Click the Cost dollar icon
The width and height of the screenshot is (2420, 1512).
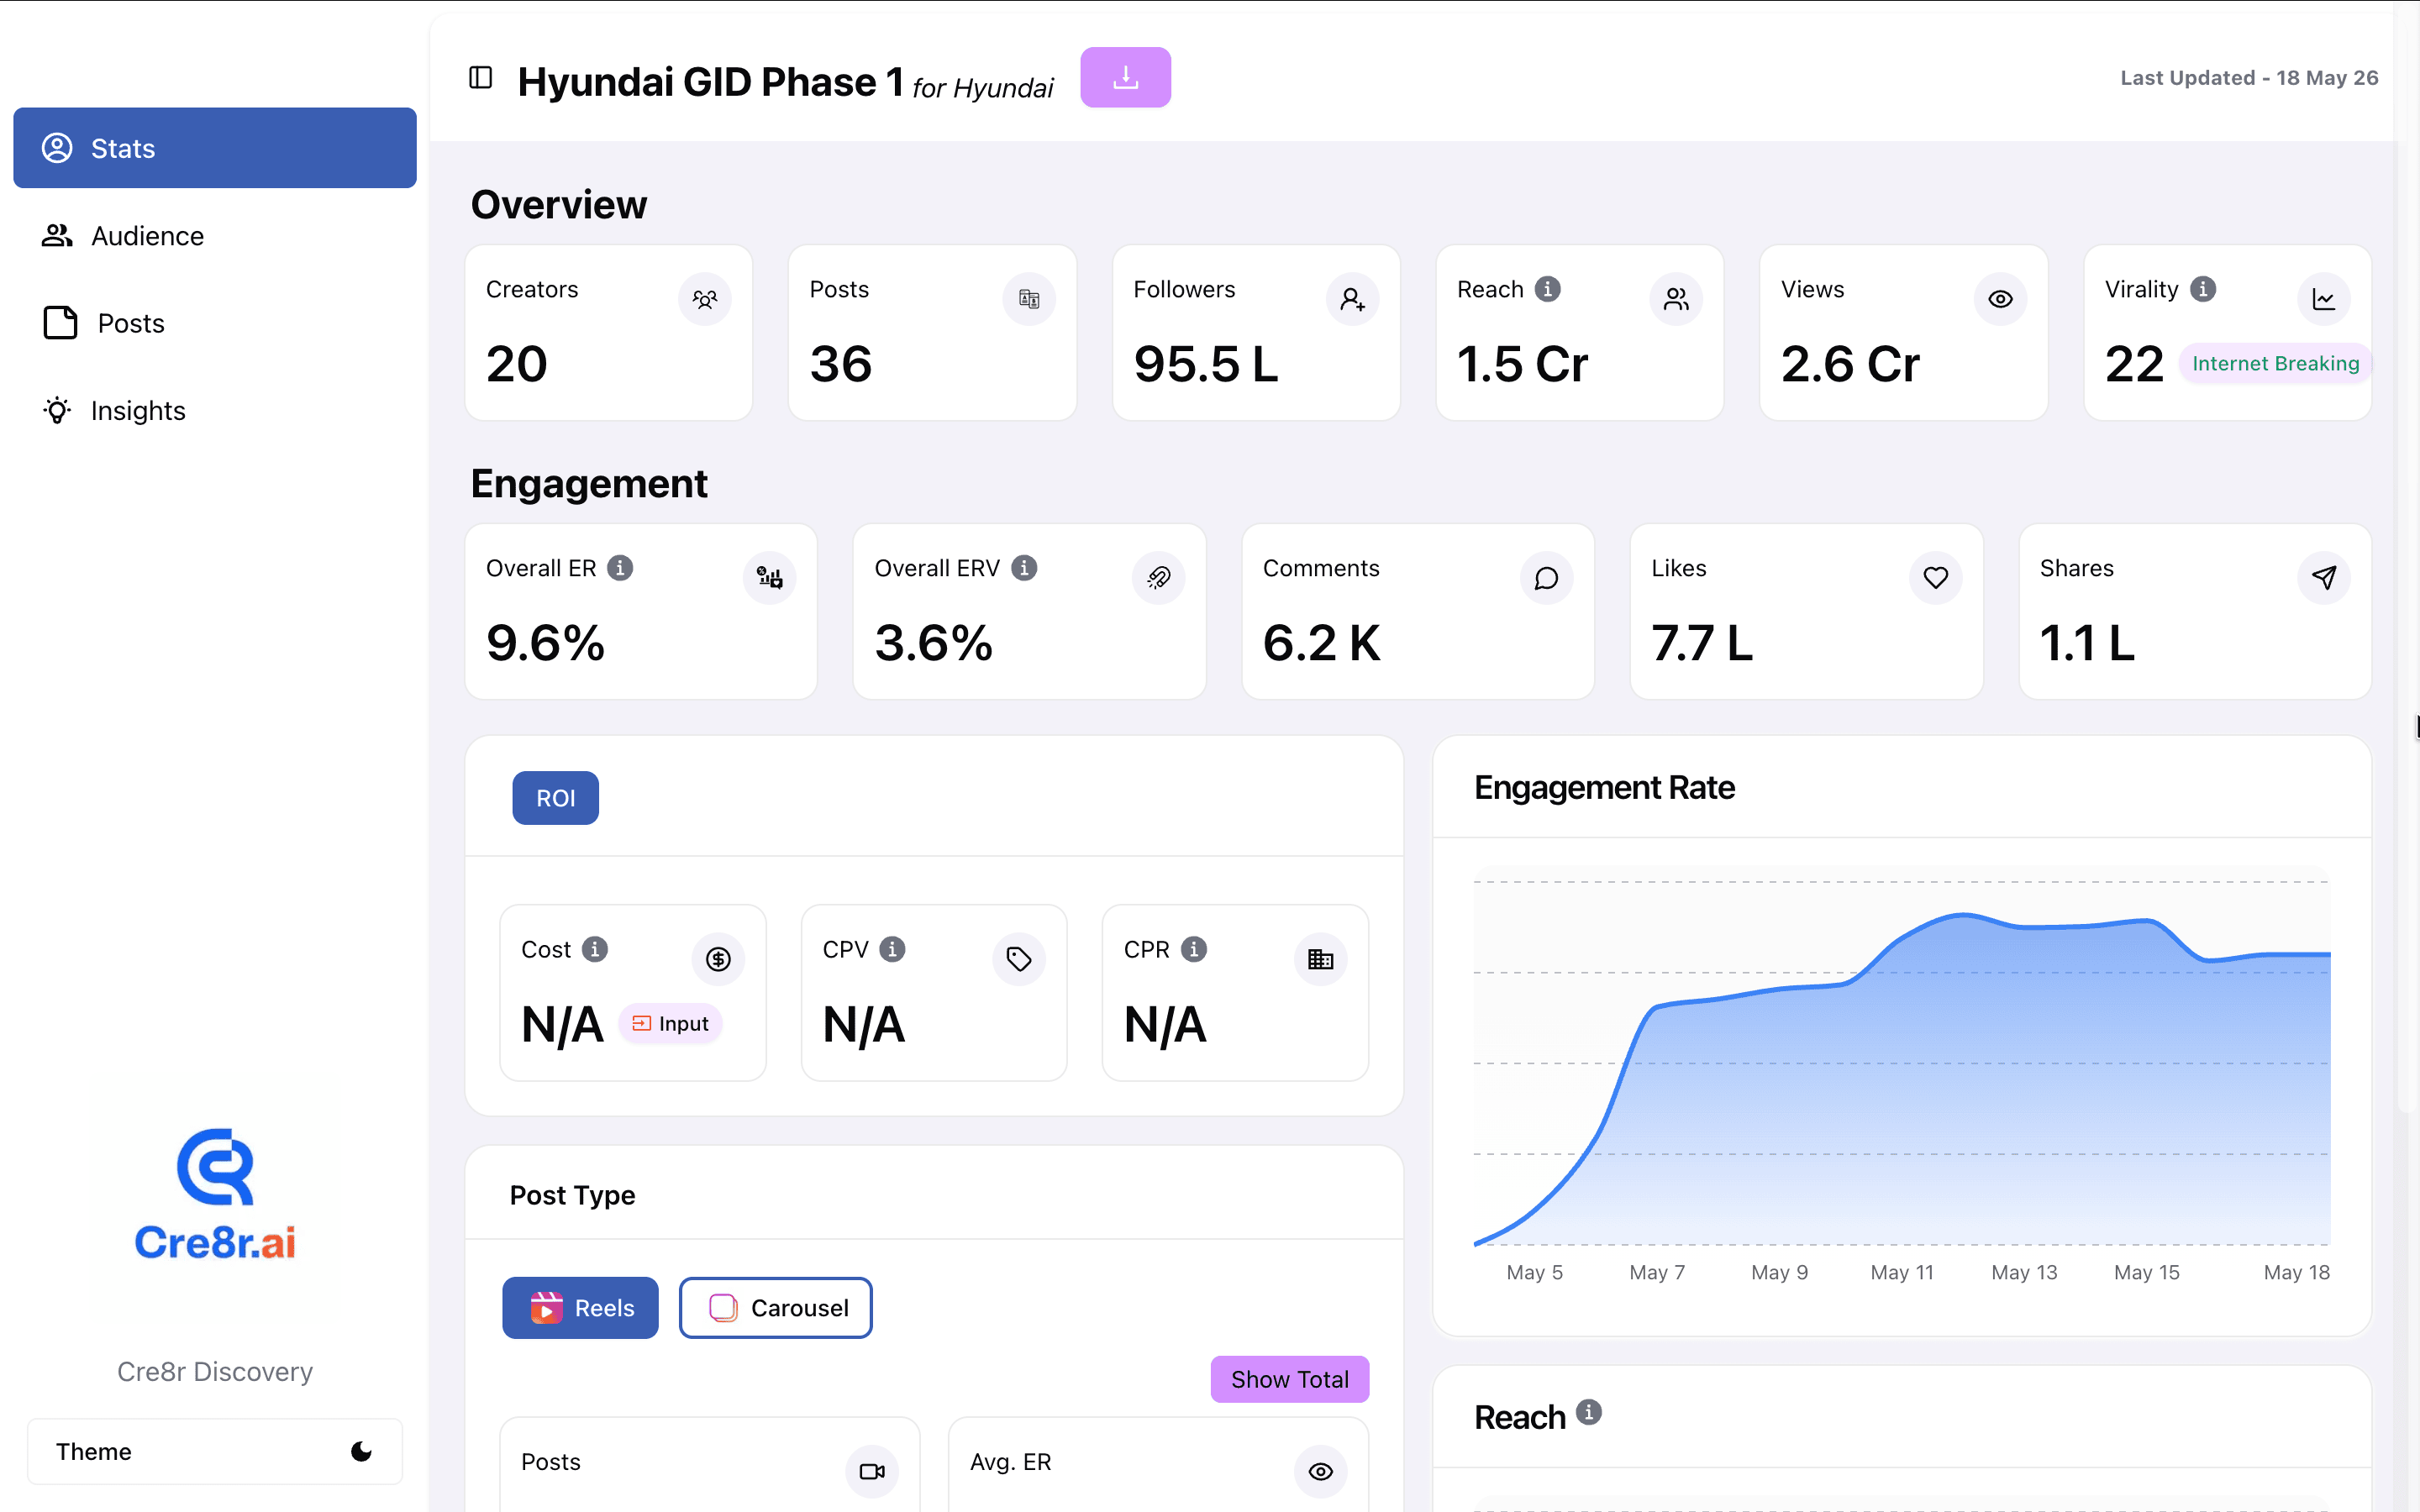click(718, 959)
